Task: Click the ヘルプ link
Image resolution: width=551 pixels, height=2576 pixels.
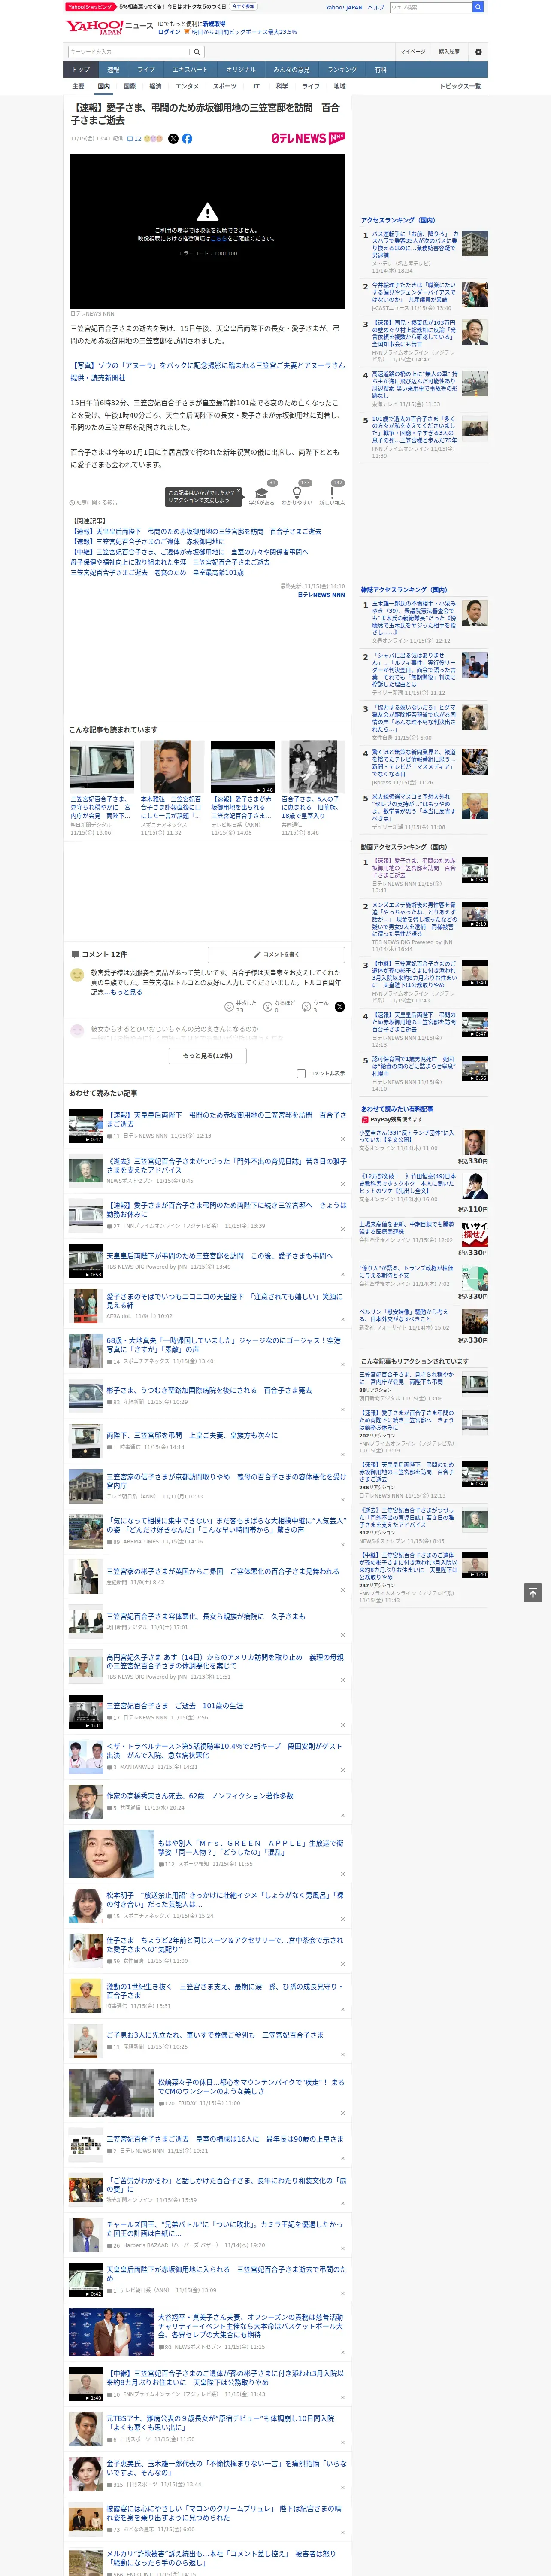Action: click(x=375, y=7)
